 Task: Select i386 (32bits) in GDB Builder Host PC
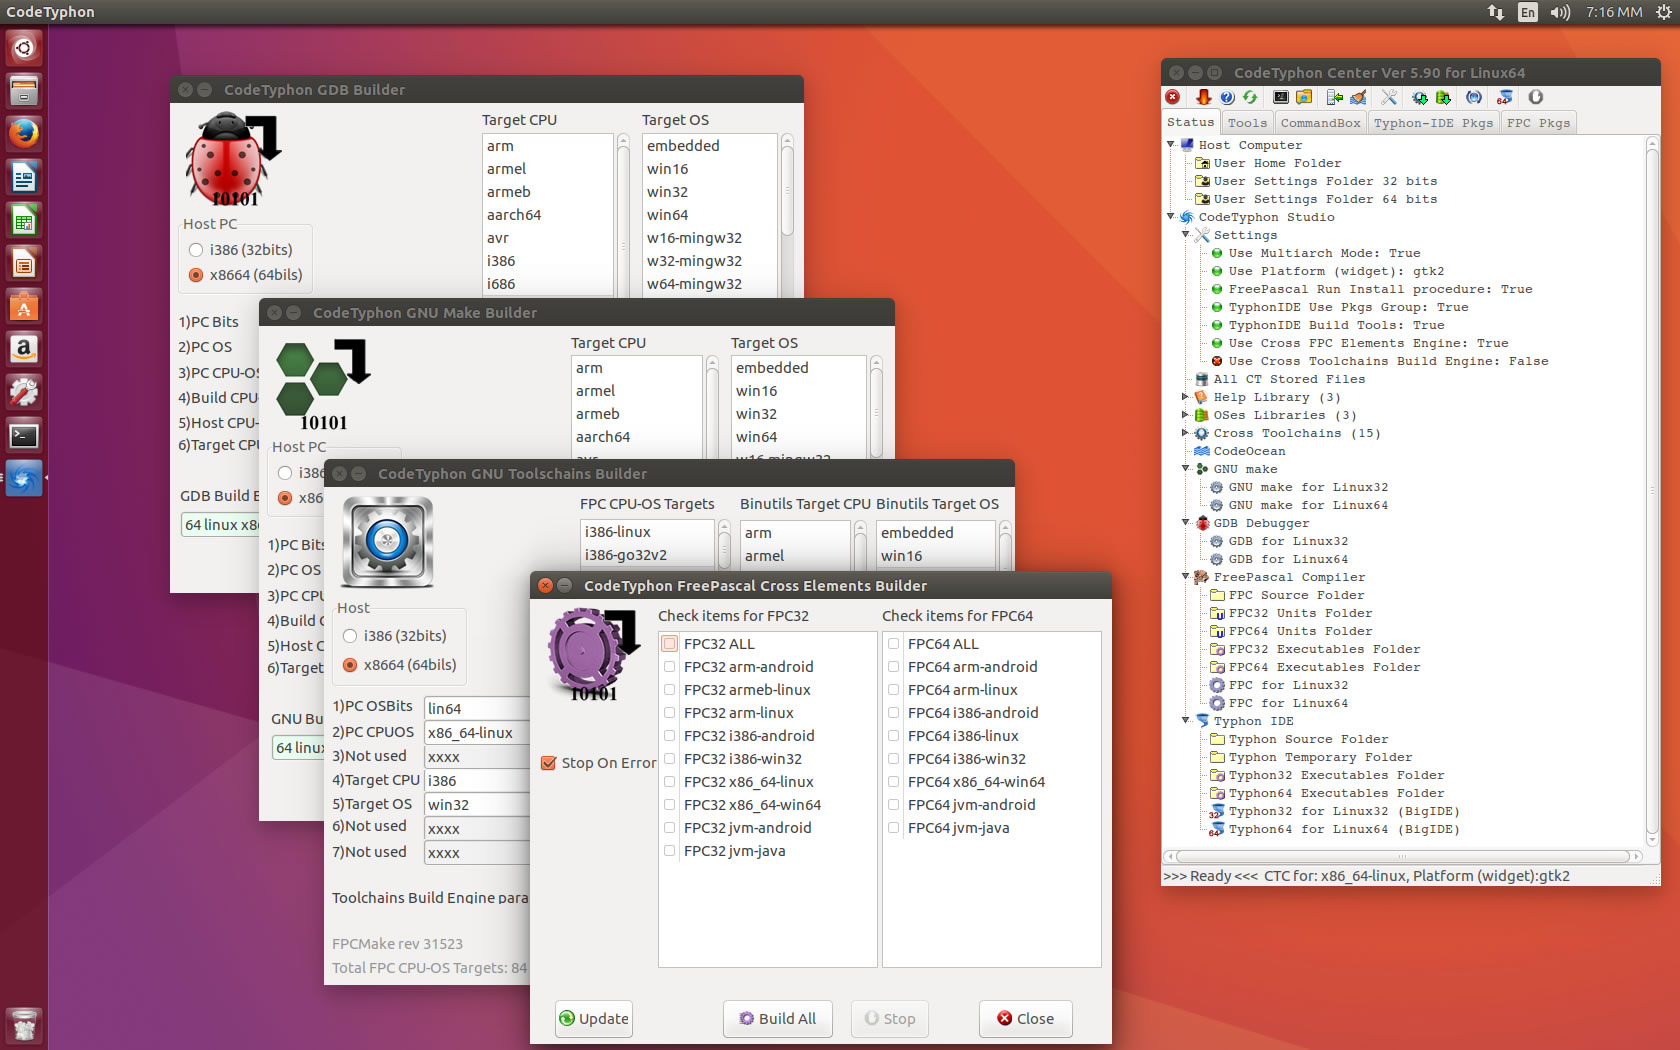[x=196, y=250]
